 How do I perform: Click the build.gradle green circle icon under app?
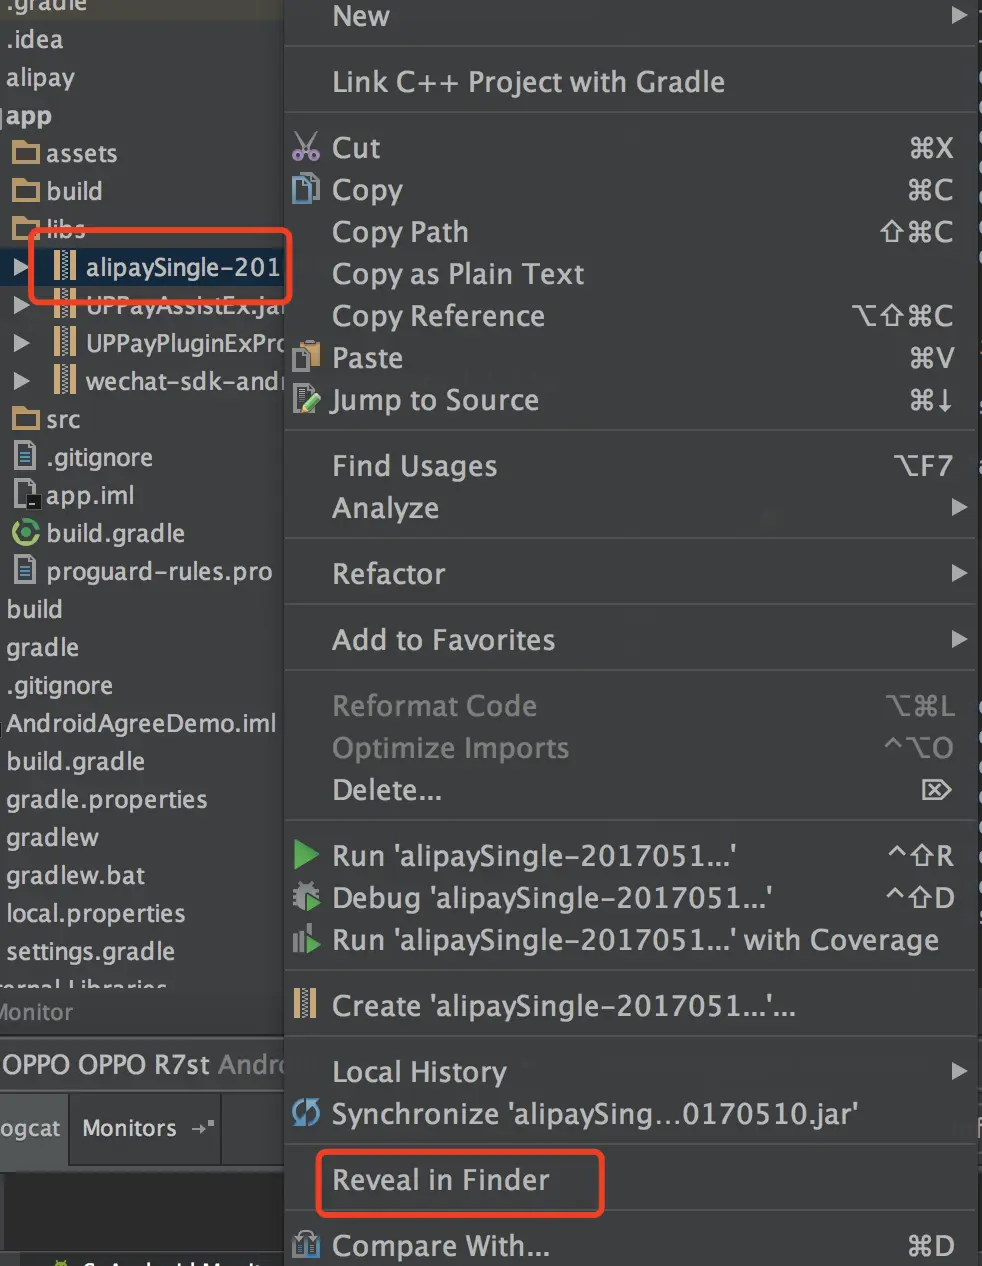click(x=25, y=533)
